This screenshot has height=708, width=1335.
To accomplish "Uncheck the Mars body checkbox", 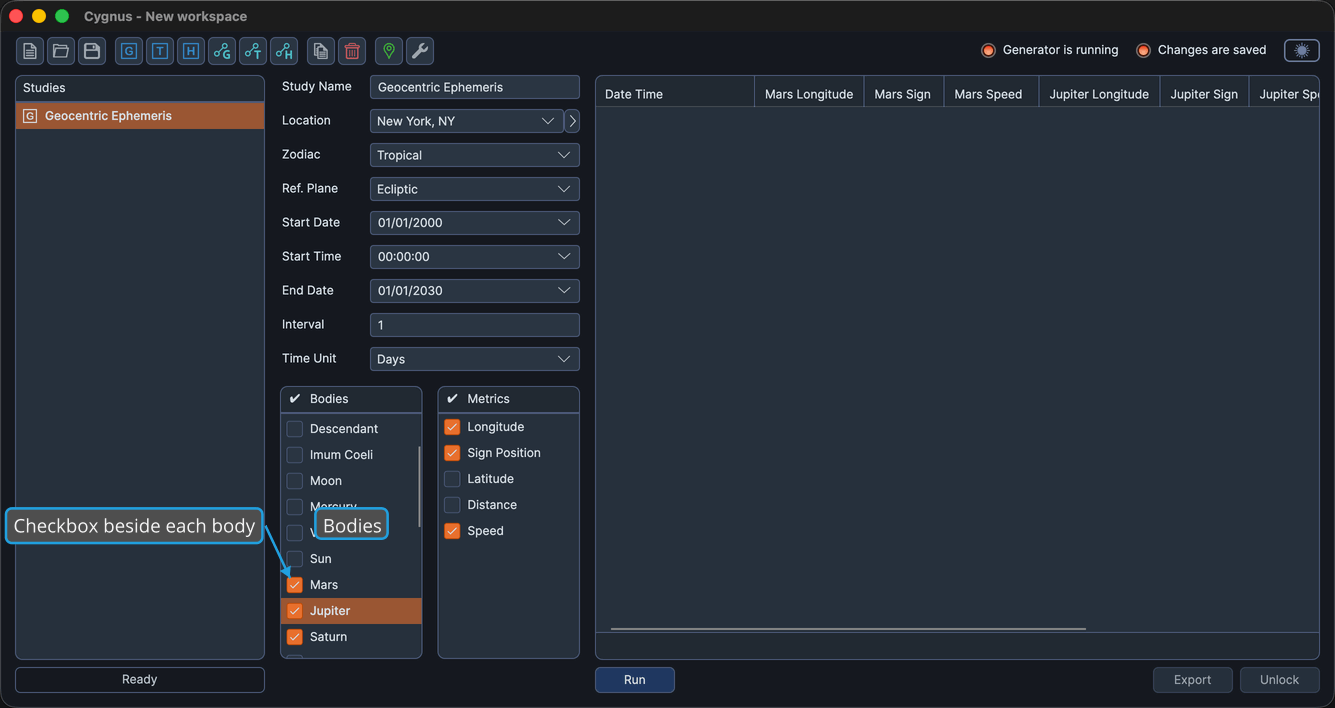I will tap(295, 585).
